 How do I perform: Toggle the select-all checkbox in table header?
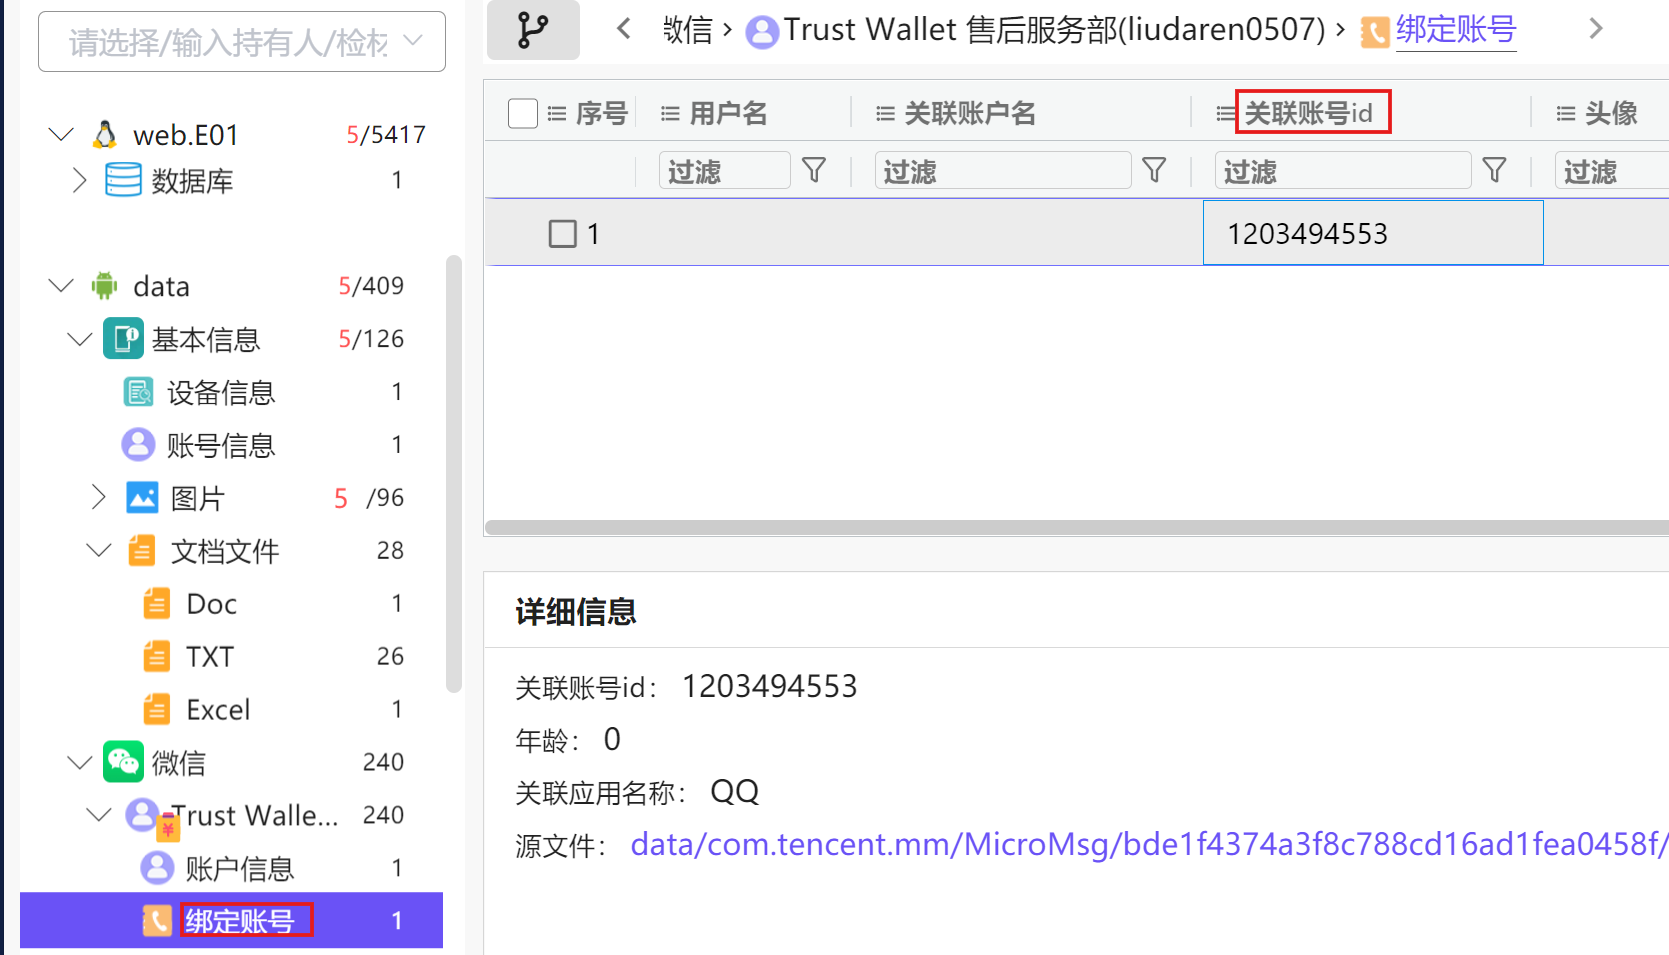(522, 113)
